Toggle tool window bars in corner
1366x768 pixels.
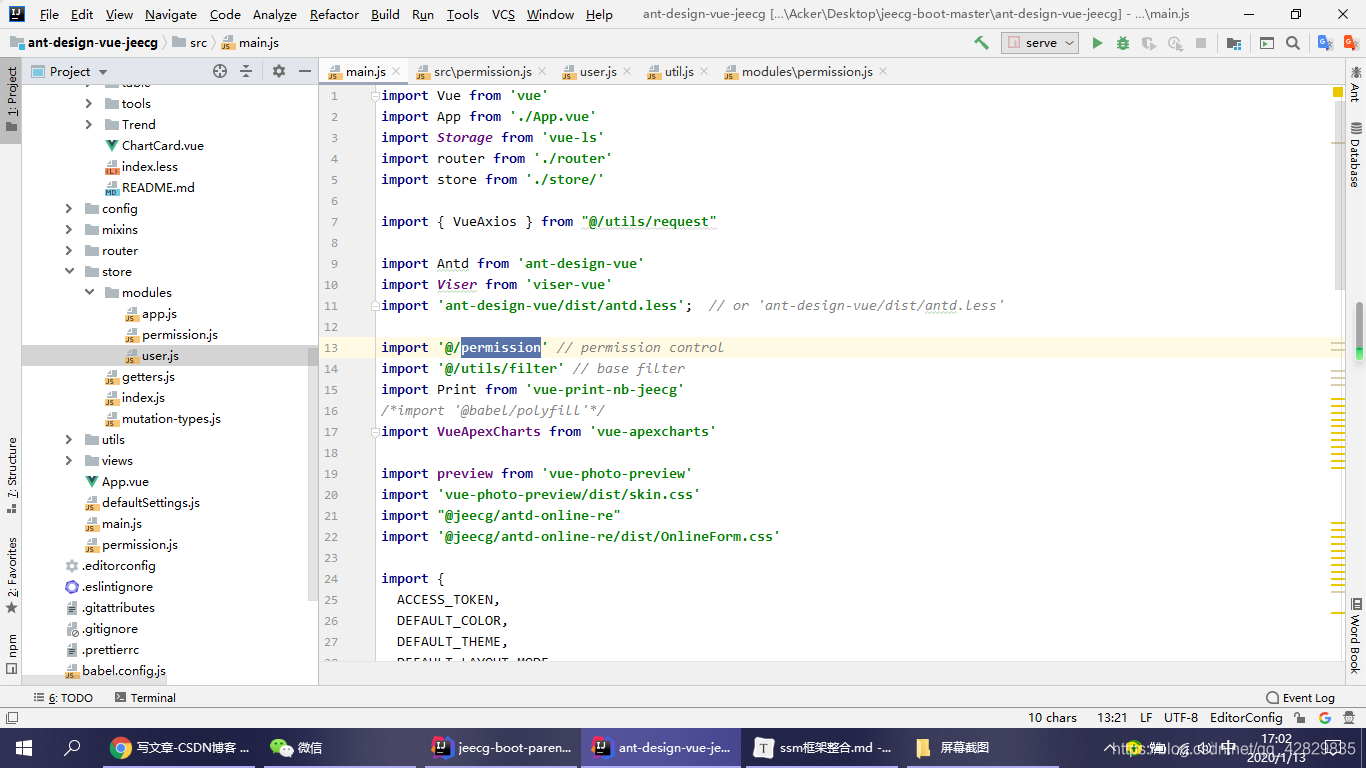(11, 717)
